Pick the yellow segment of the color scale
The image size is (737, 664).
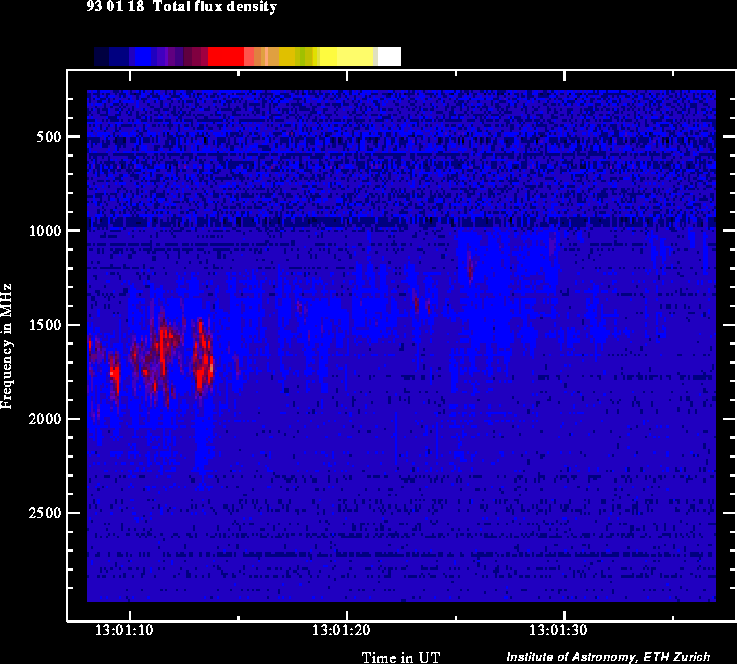point(347,56)
